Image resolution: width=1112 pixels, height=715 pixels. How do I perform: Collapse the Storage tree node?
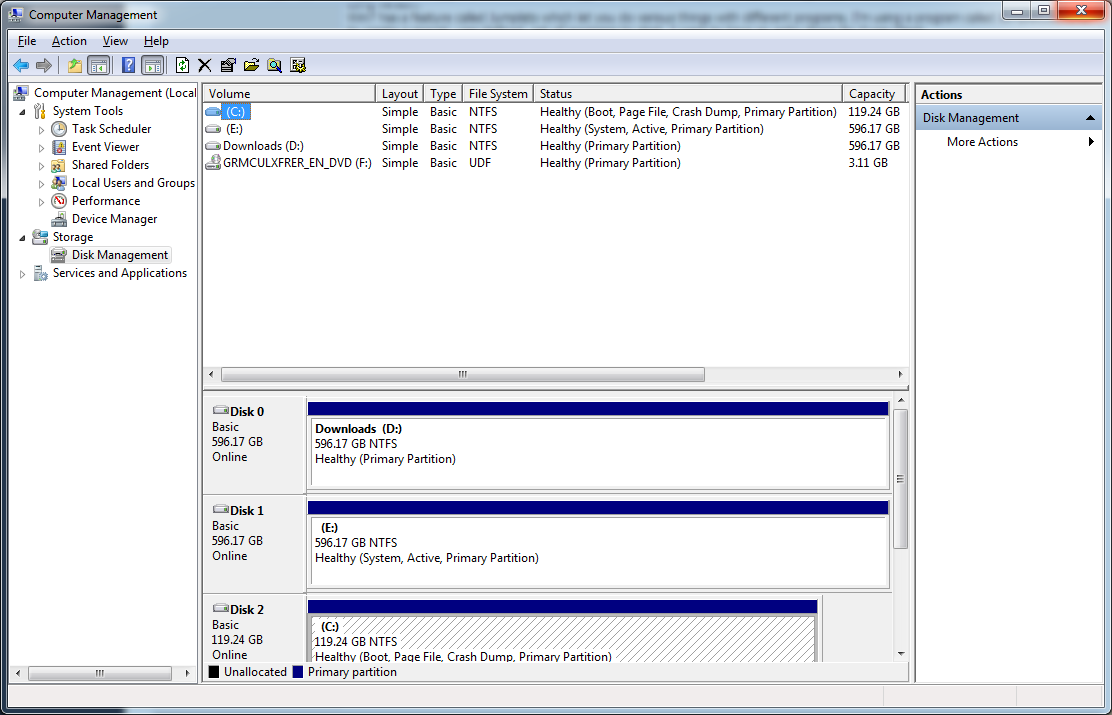[23, 237]
